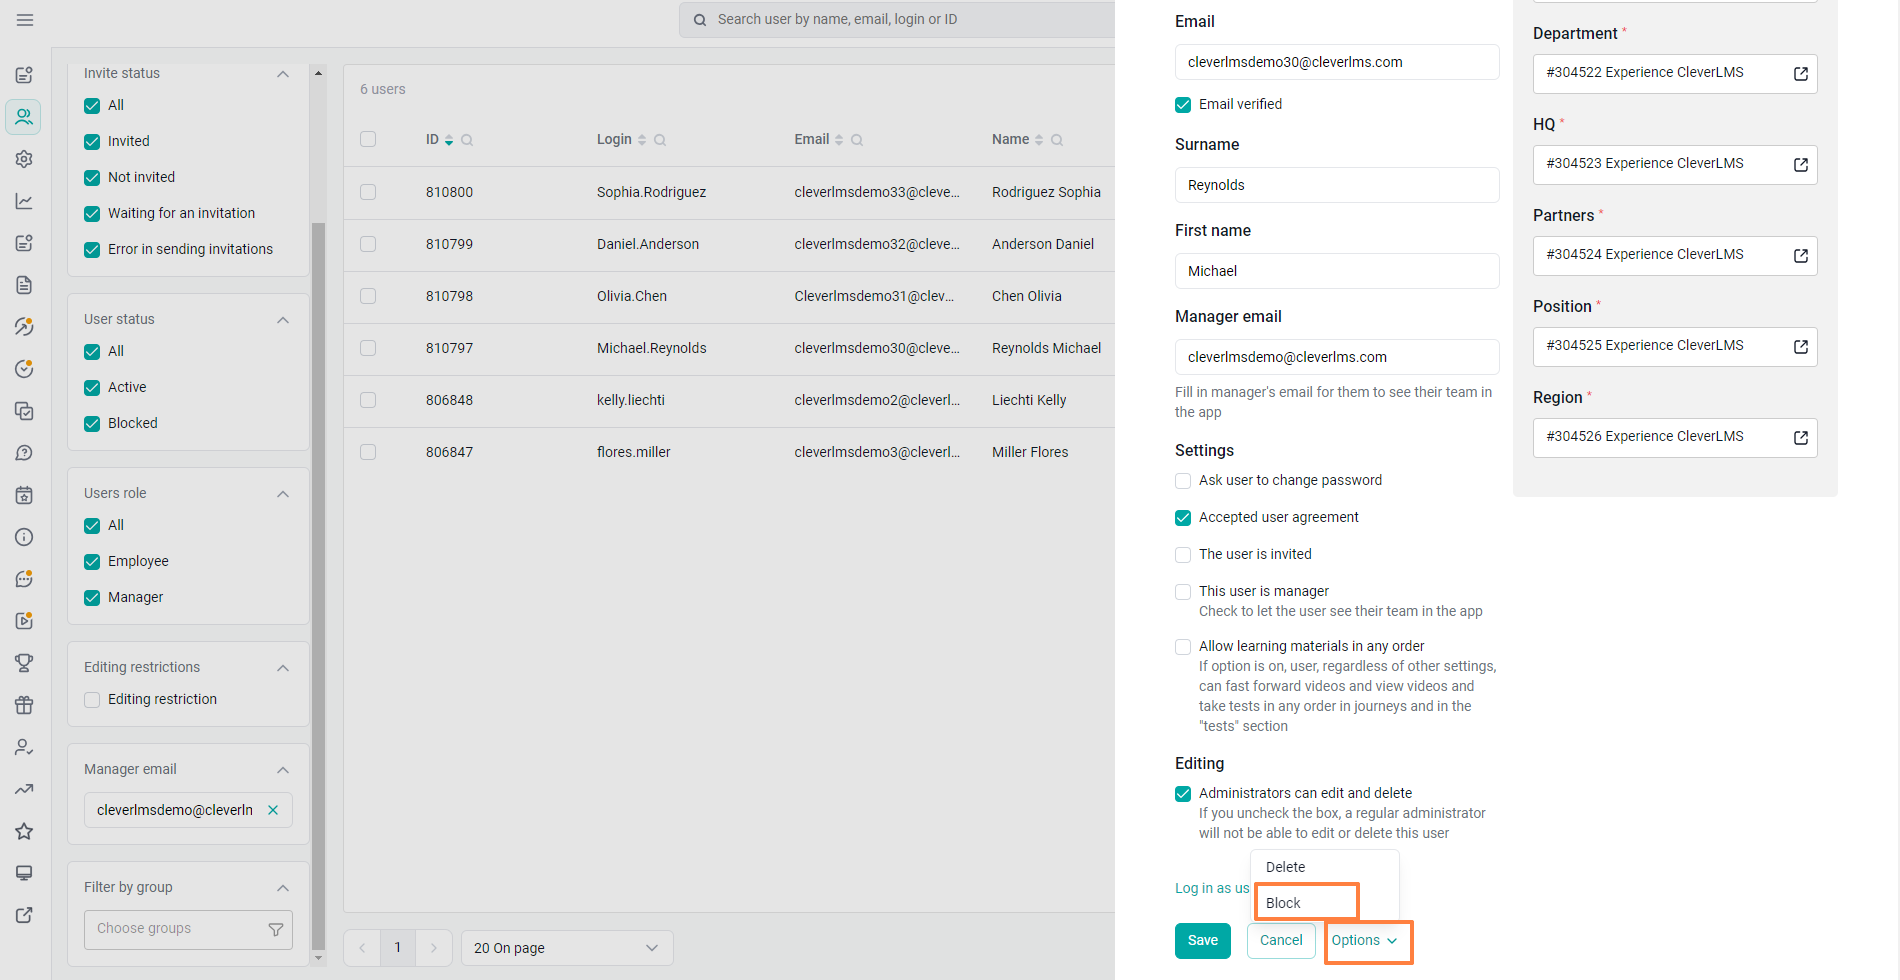Collapse the Users role filter section
Screen dimensions: 1900x980
[283, 494]
